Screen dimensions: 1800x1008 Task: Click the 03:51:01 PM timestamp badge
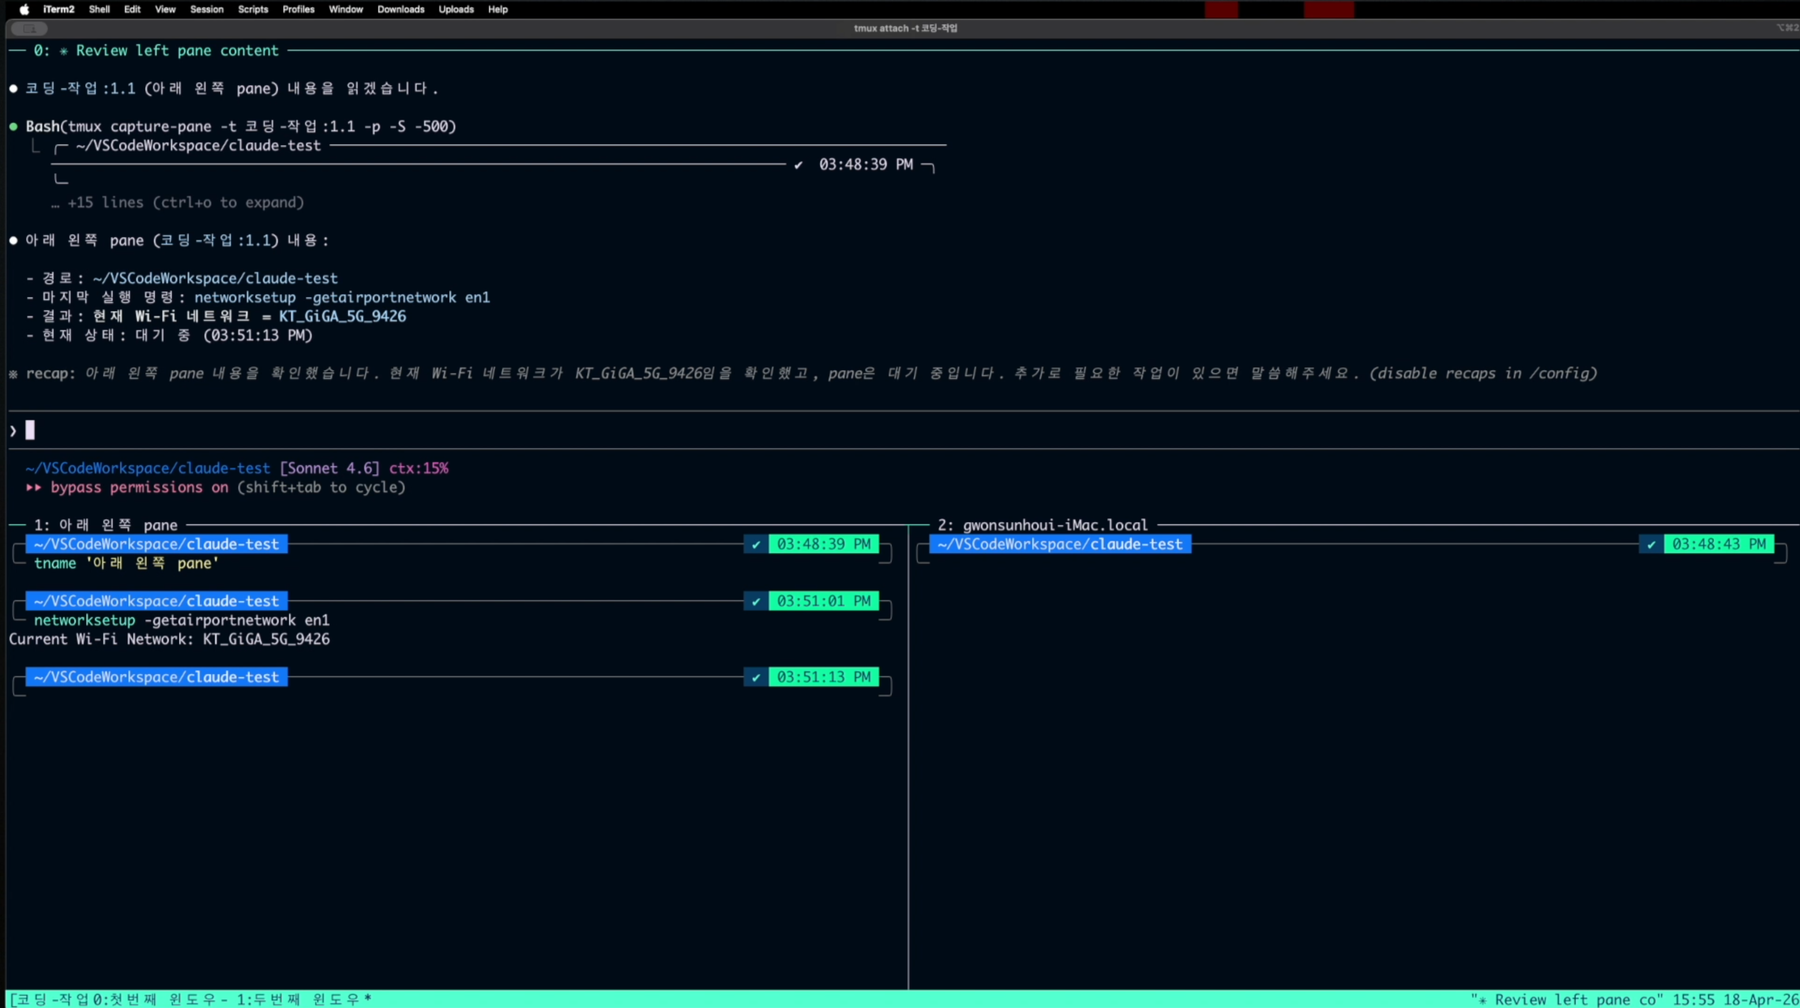coord(823,601)
